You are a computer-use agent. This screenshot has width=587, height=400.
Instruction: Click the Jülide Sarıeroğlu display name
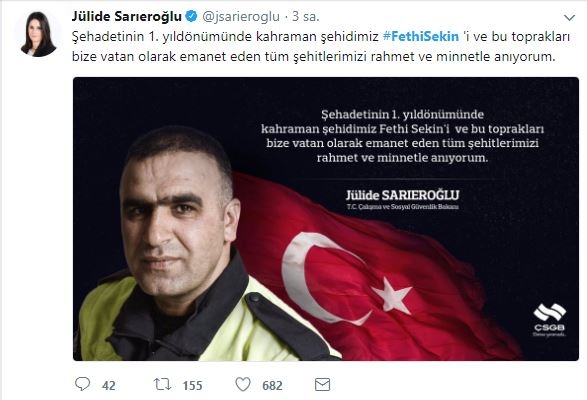click(127, 16)
